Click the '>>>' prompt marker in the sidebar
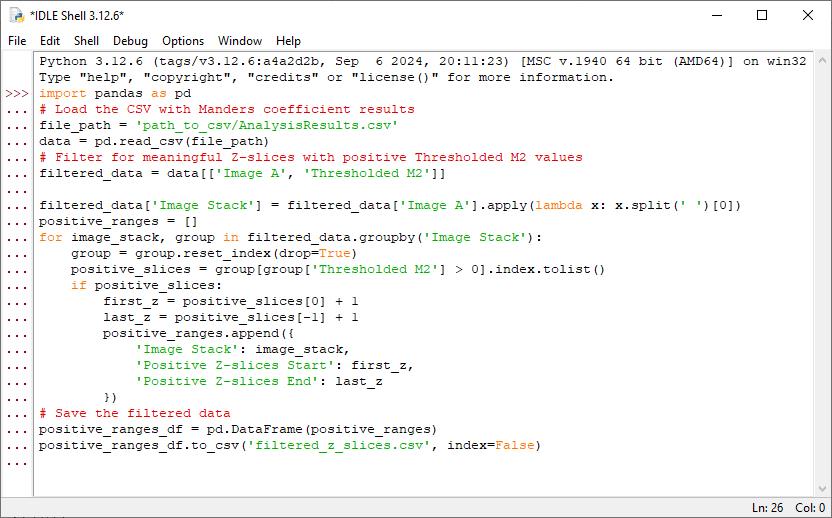 coord(17,93)
